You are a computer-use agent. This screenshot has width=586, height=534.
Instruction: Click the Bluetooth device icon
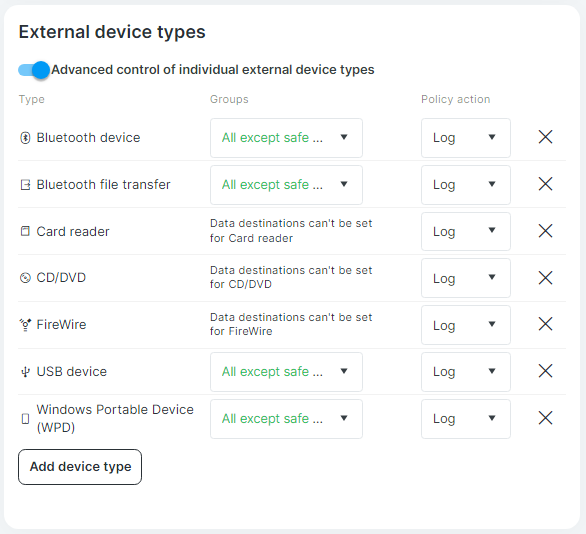coord(25,138)
